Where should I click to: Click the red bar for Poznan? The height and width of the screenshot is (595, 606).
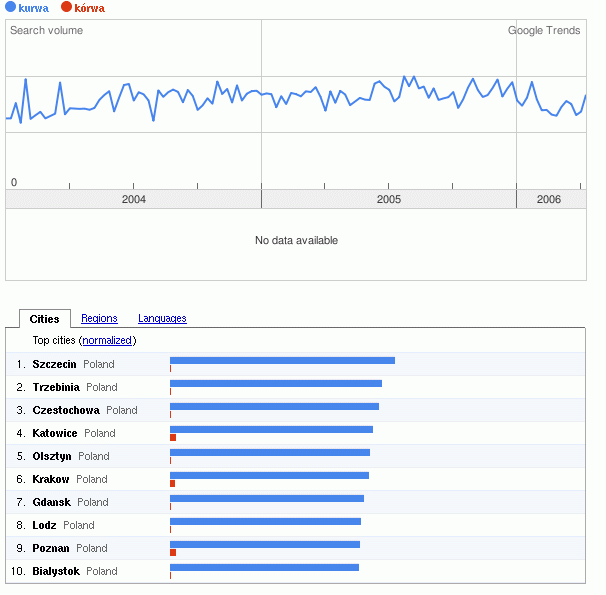click(173, 553)
